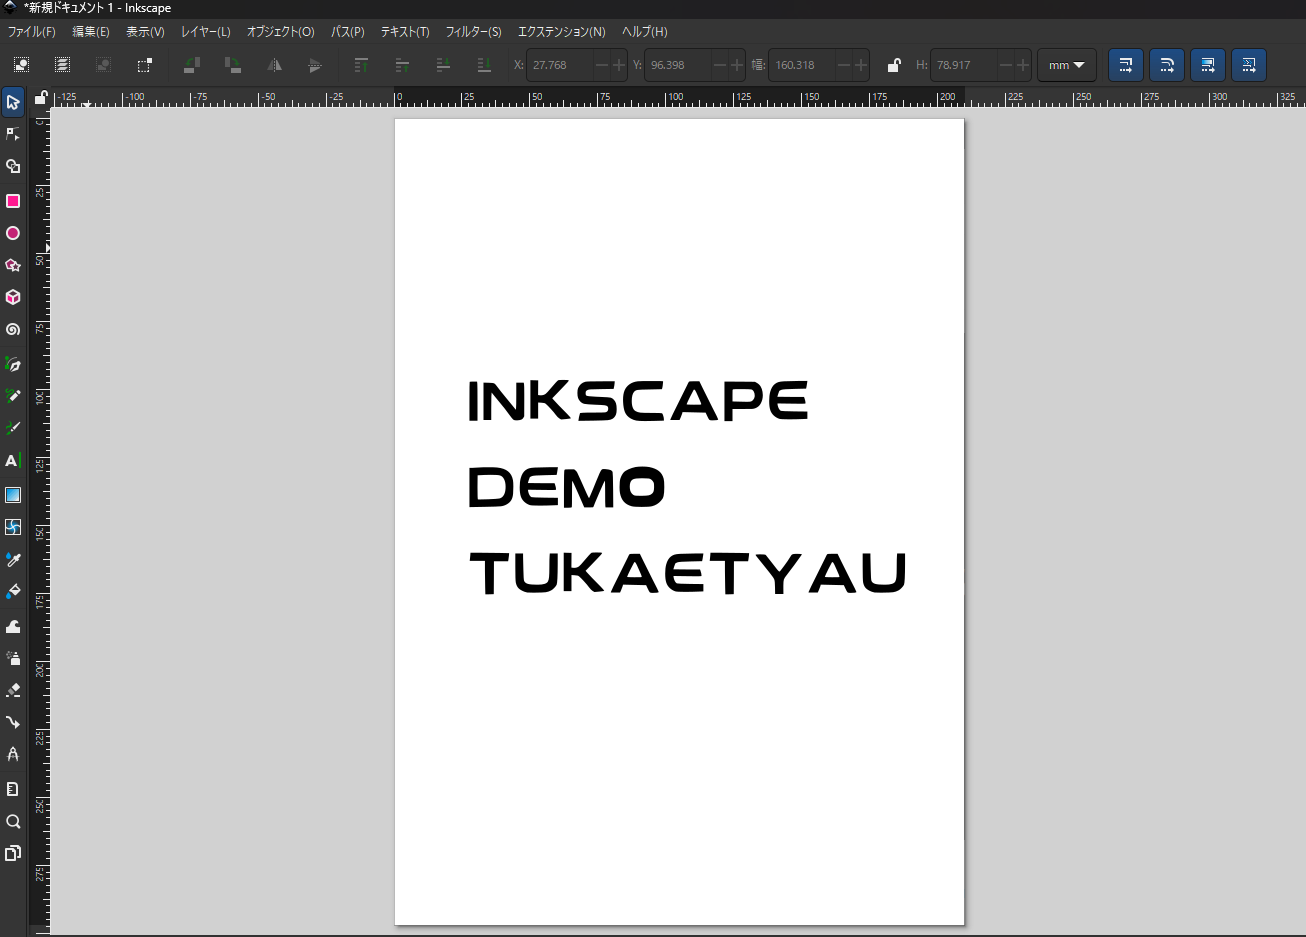
Task: Open the フィルター(S) menu
Action: (x=474, y=32)
